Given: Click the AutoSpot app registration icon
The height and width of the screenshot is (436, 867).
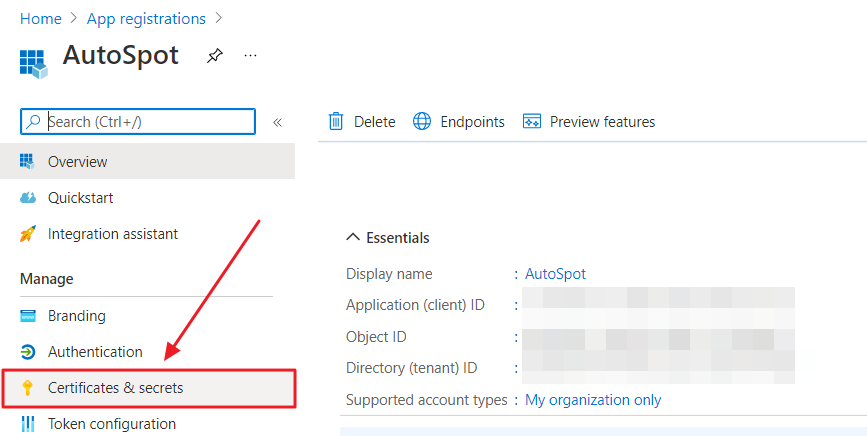Looking at the screenshot, I should [33, 61].
